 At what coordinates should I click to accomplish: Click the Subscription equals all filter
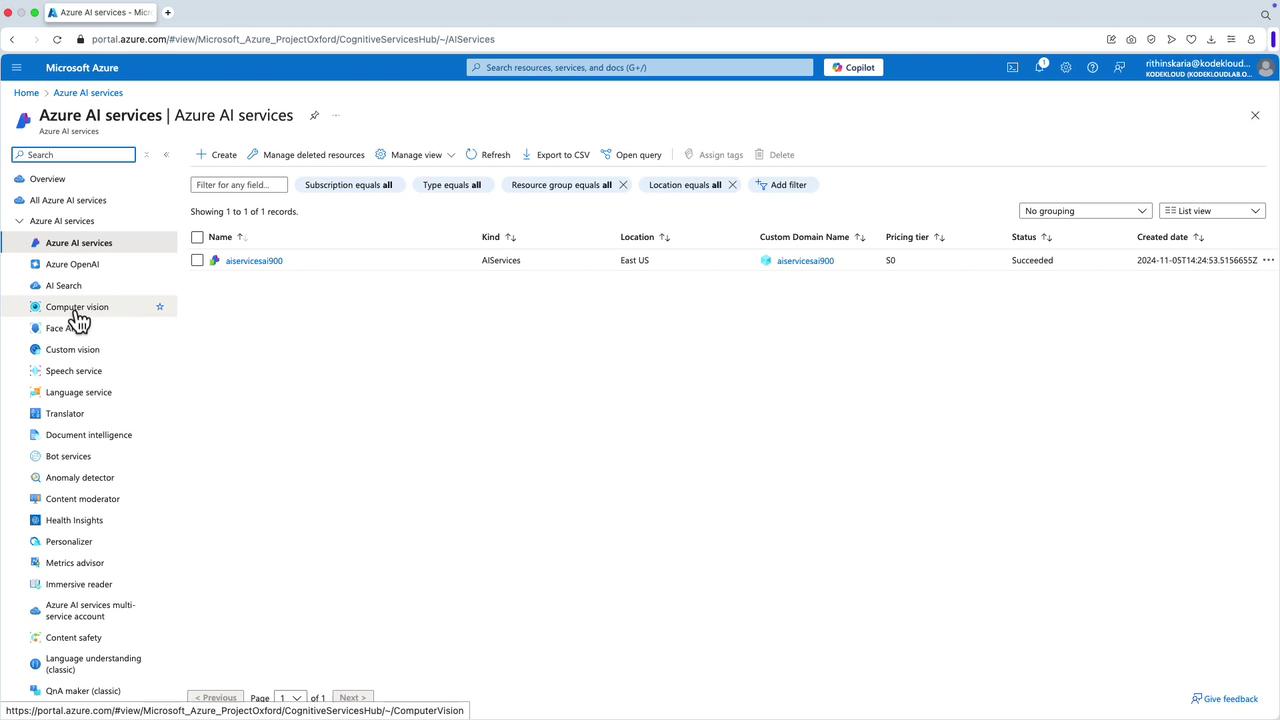click(x=349, y=185)
